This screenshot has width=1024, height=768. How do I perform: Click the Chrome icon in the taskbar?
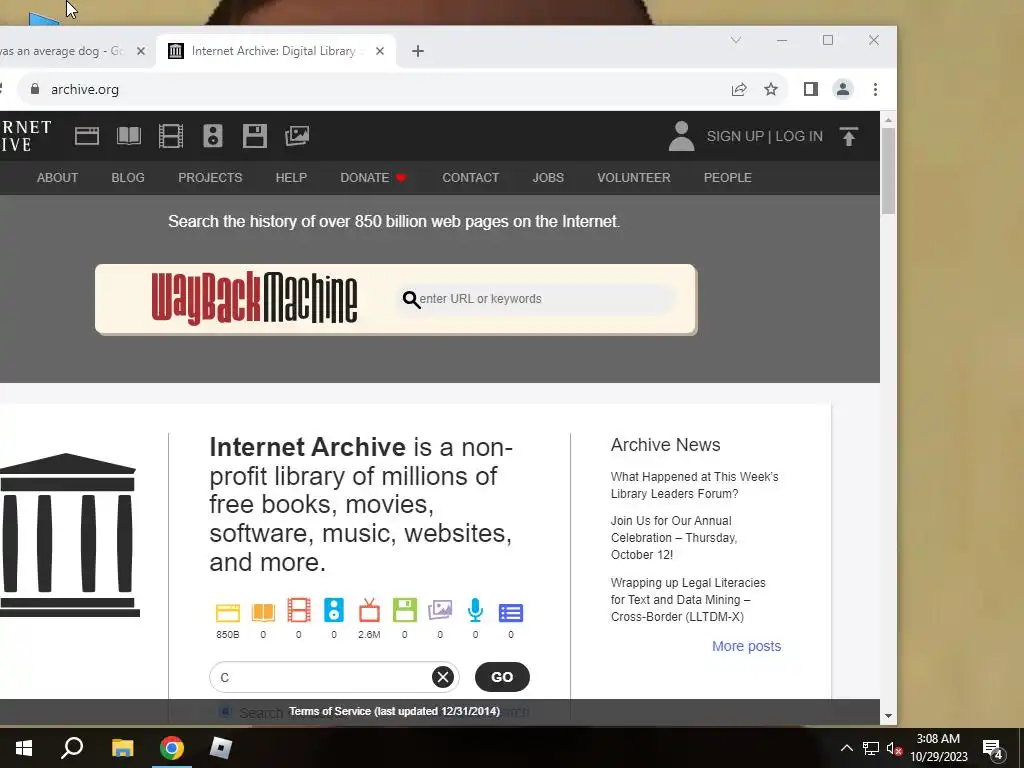click(172, 748)
